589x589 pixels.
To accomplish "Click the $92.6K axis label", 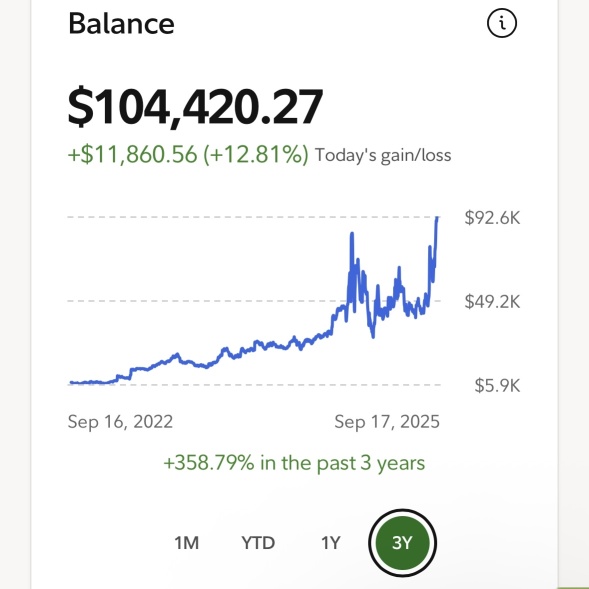I will point(492,217).
